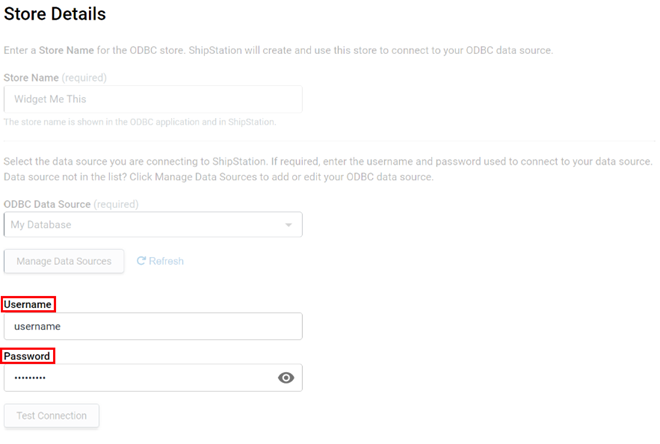Click the Test Connection button
The width and height of the screenshot is (660, 444).
click(x=52, y=416)
